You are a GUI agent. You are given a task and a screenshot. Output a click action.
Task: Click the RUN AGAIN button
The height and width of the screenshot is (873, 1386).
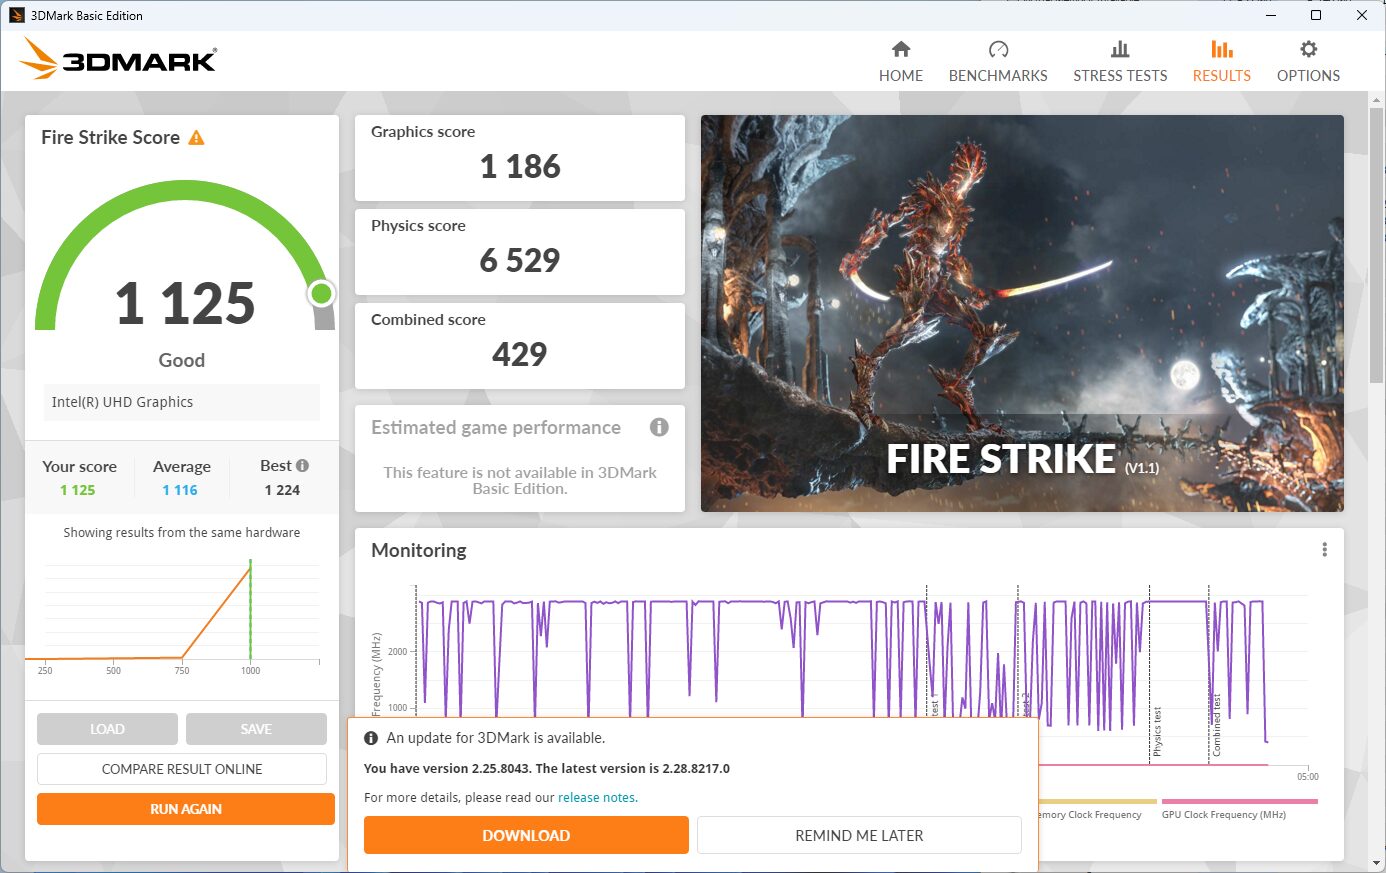[186, 809]
